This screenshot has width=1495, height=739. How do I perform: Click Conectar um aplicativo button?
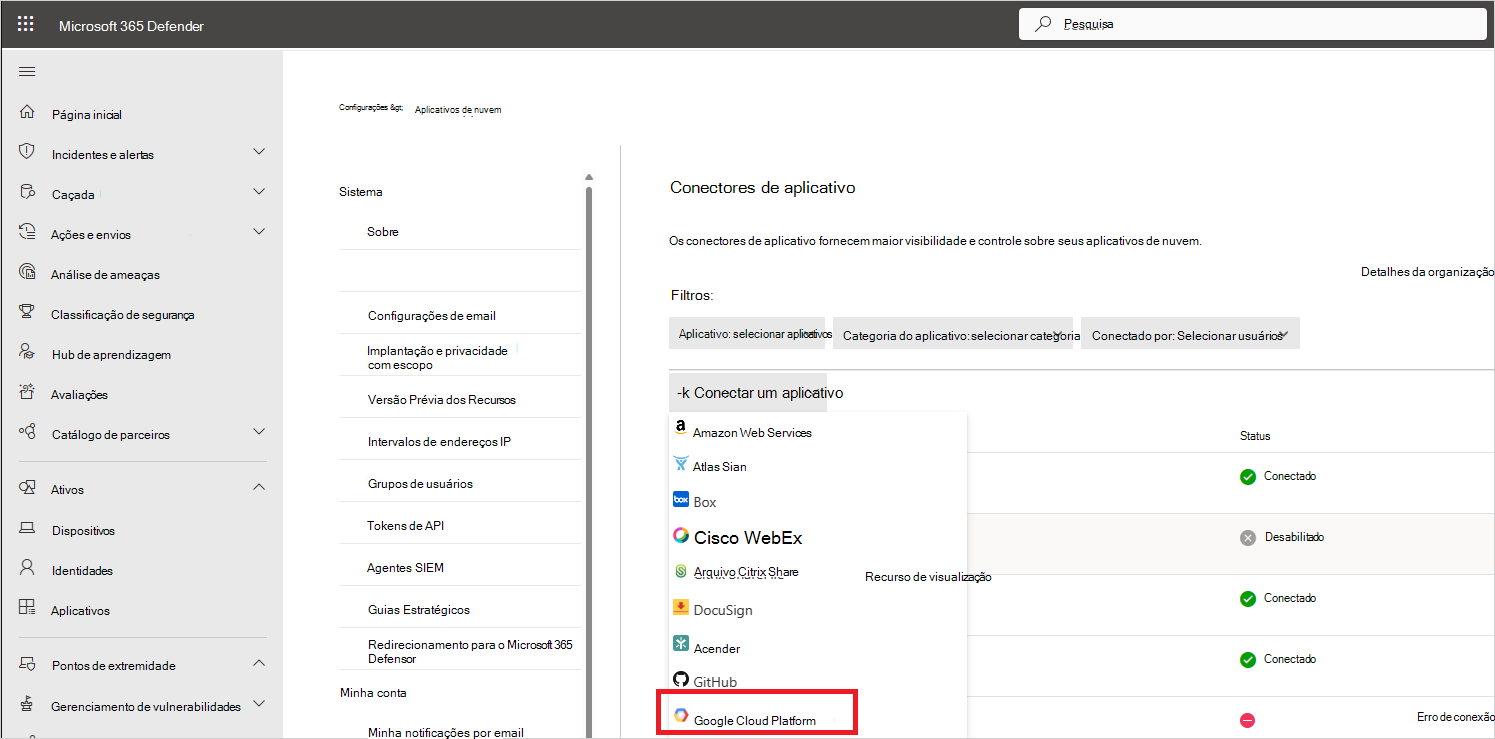tap(748, 392)
